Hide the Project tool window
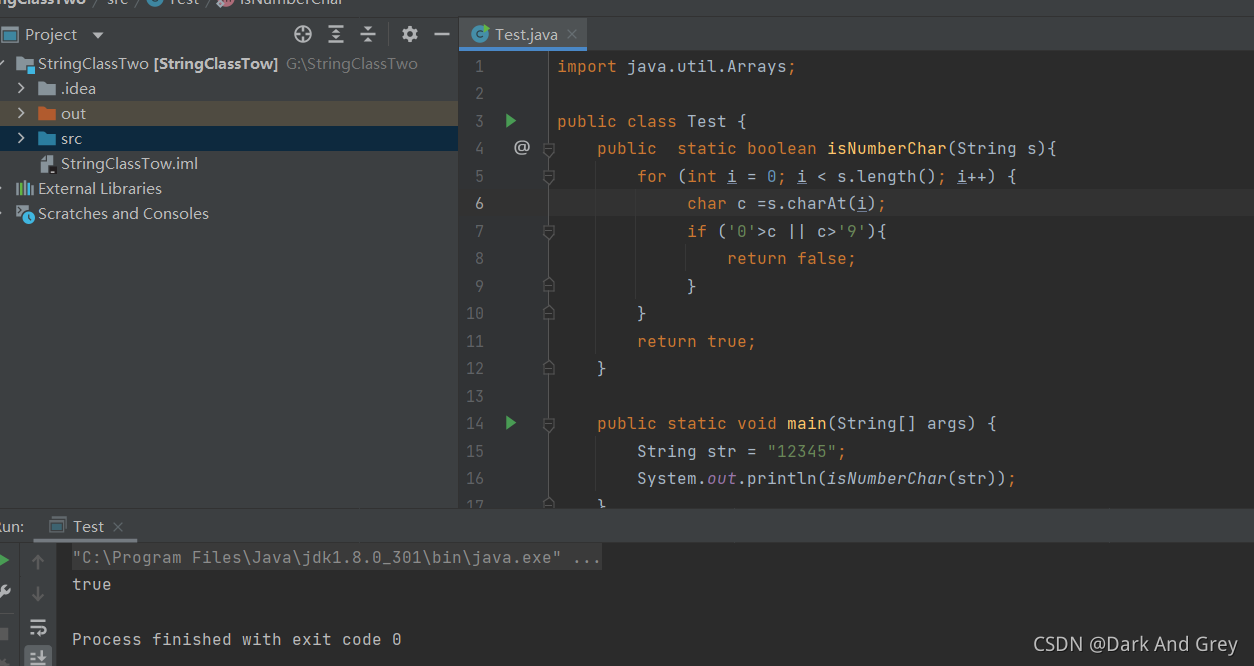 tap(442, 34)
